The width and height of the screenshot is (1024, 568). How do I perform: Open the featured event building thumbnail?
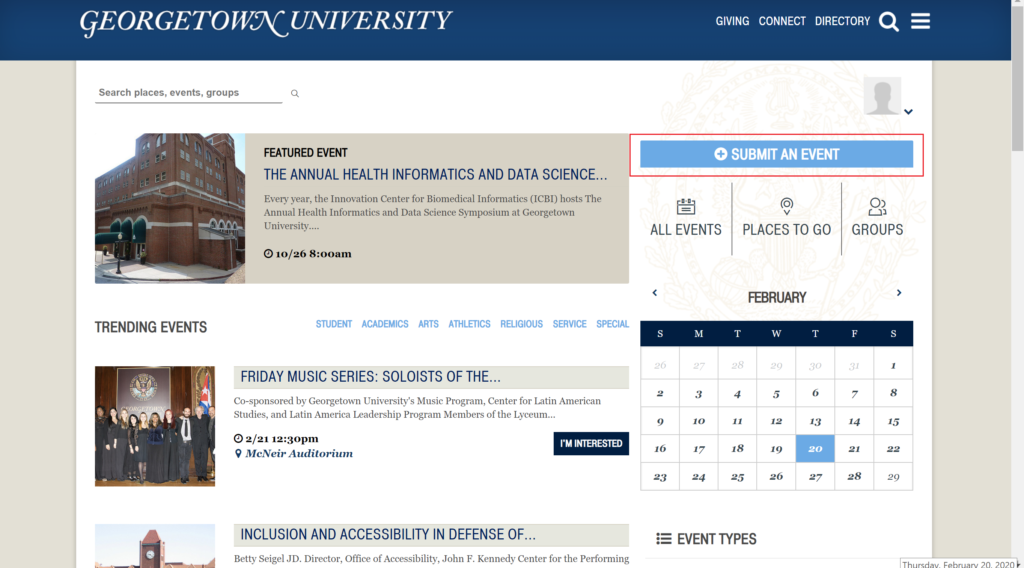point(170,208)
